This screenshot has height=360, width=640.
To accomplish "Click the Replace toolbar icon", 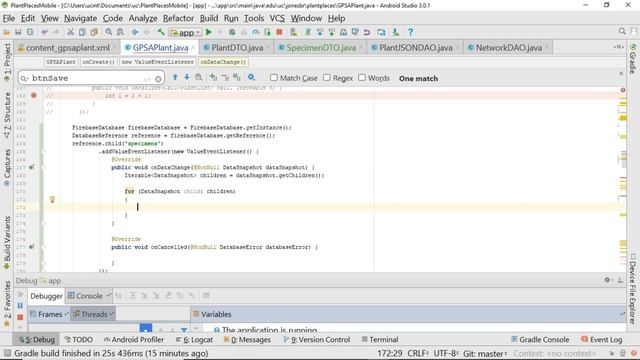I will pos(120,32).
